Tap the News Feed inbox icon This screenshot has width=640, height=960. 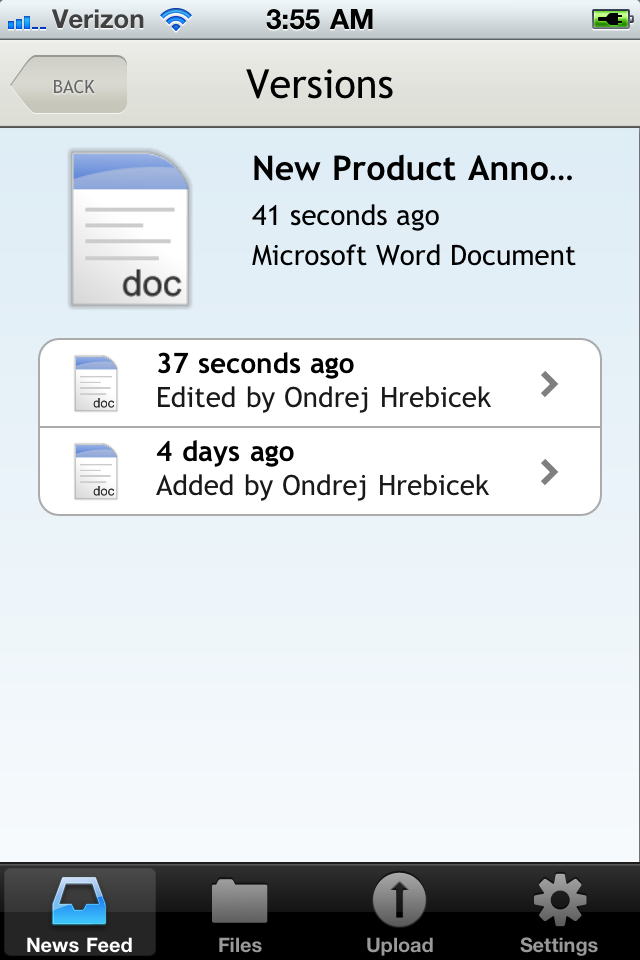coord(80,903)
